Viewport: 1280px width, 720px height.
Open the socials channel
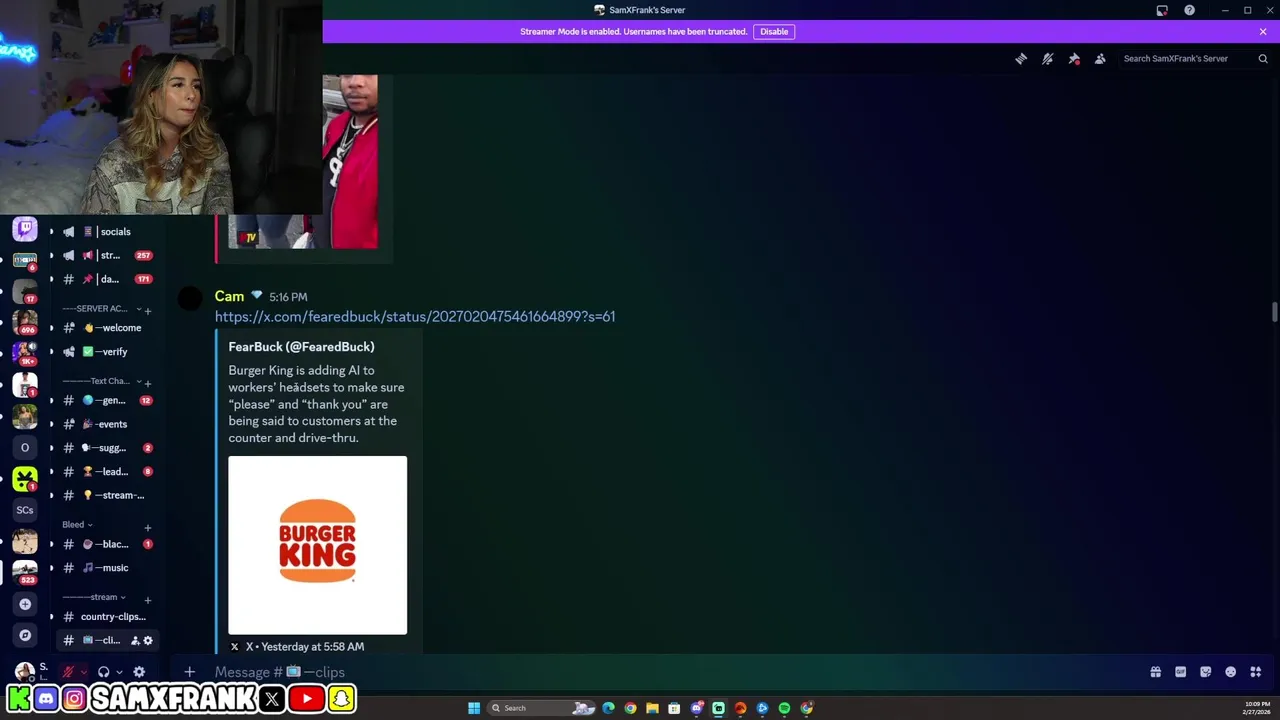pos(106,232)
